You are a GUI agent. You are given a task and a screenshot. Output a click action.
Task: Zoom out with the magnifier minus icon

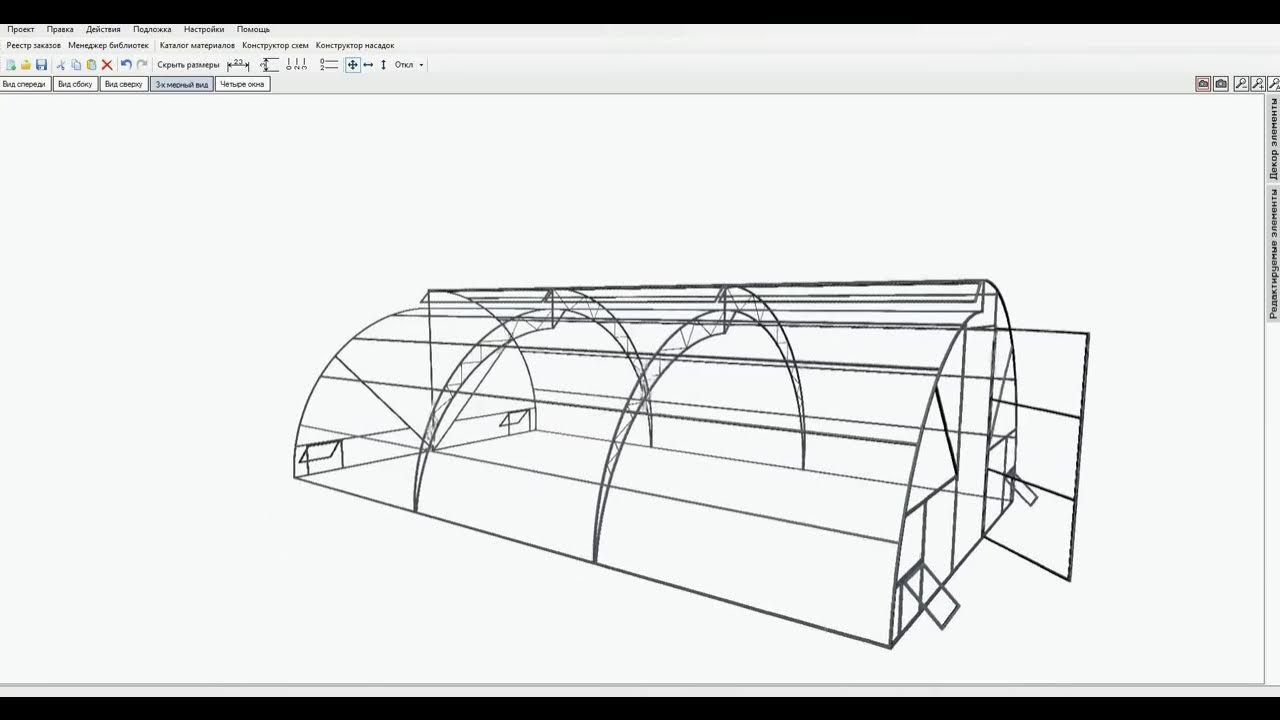coord(1241,84)
